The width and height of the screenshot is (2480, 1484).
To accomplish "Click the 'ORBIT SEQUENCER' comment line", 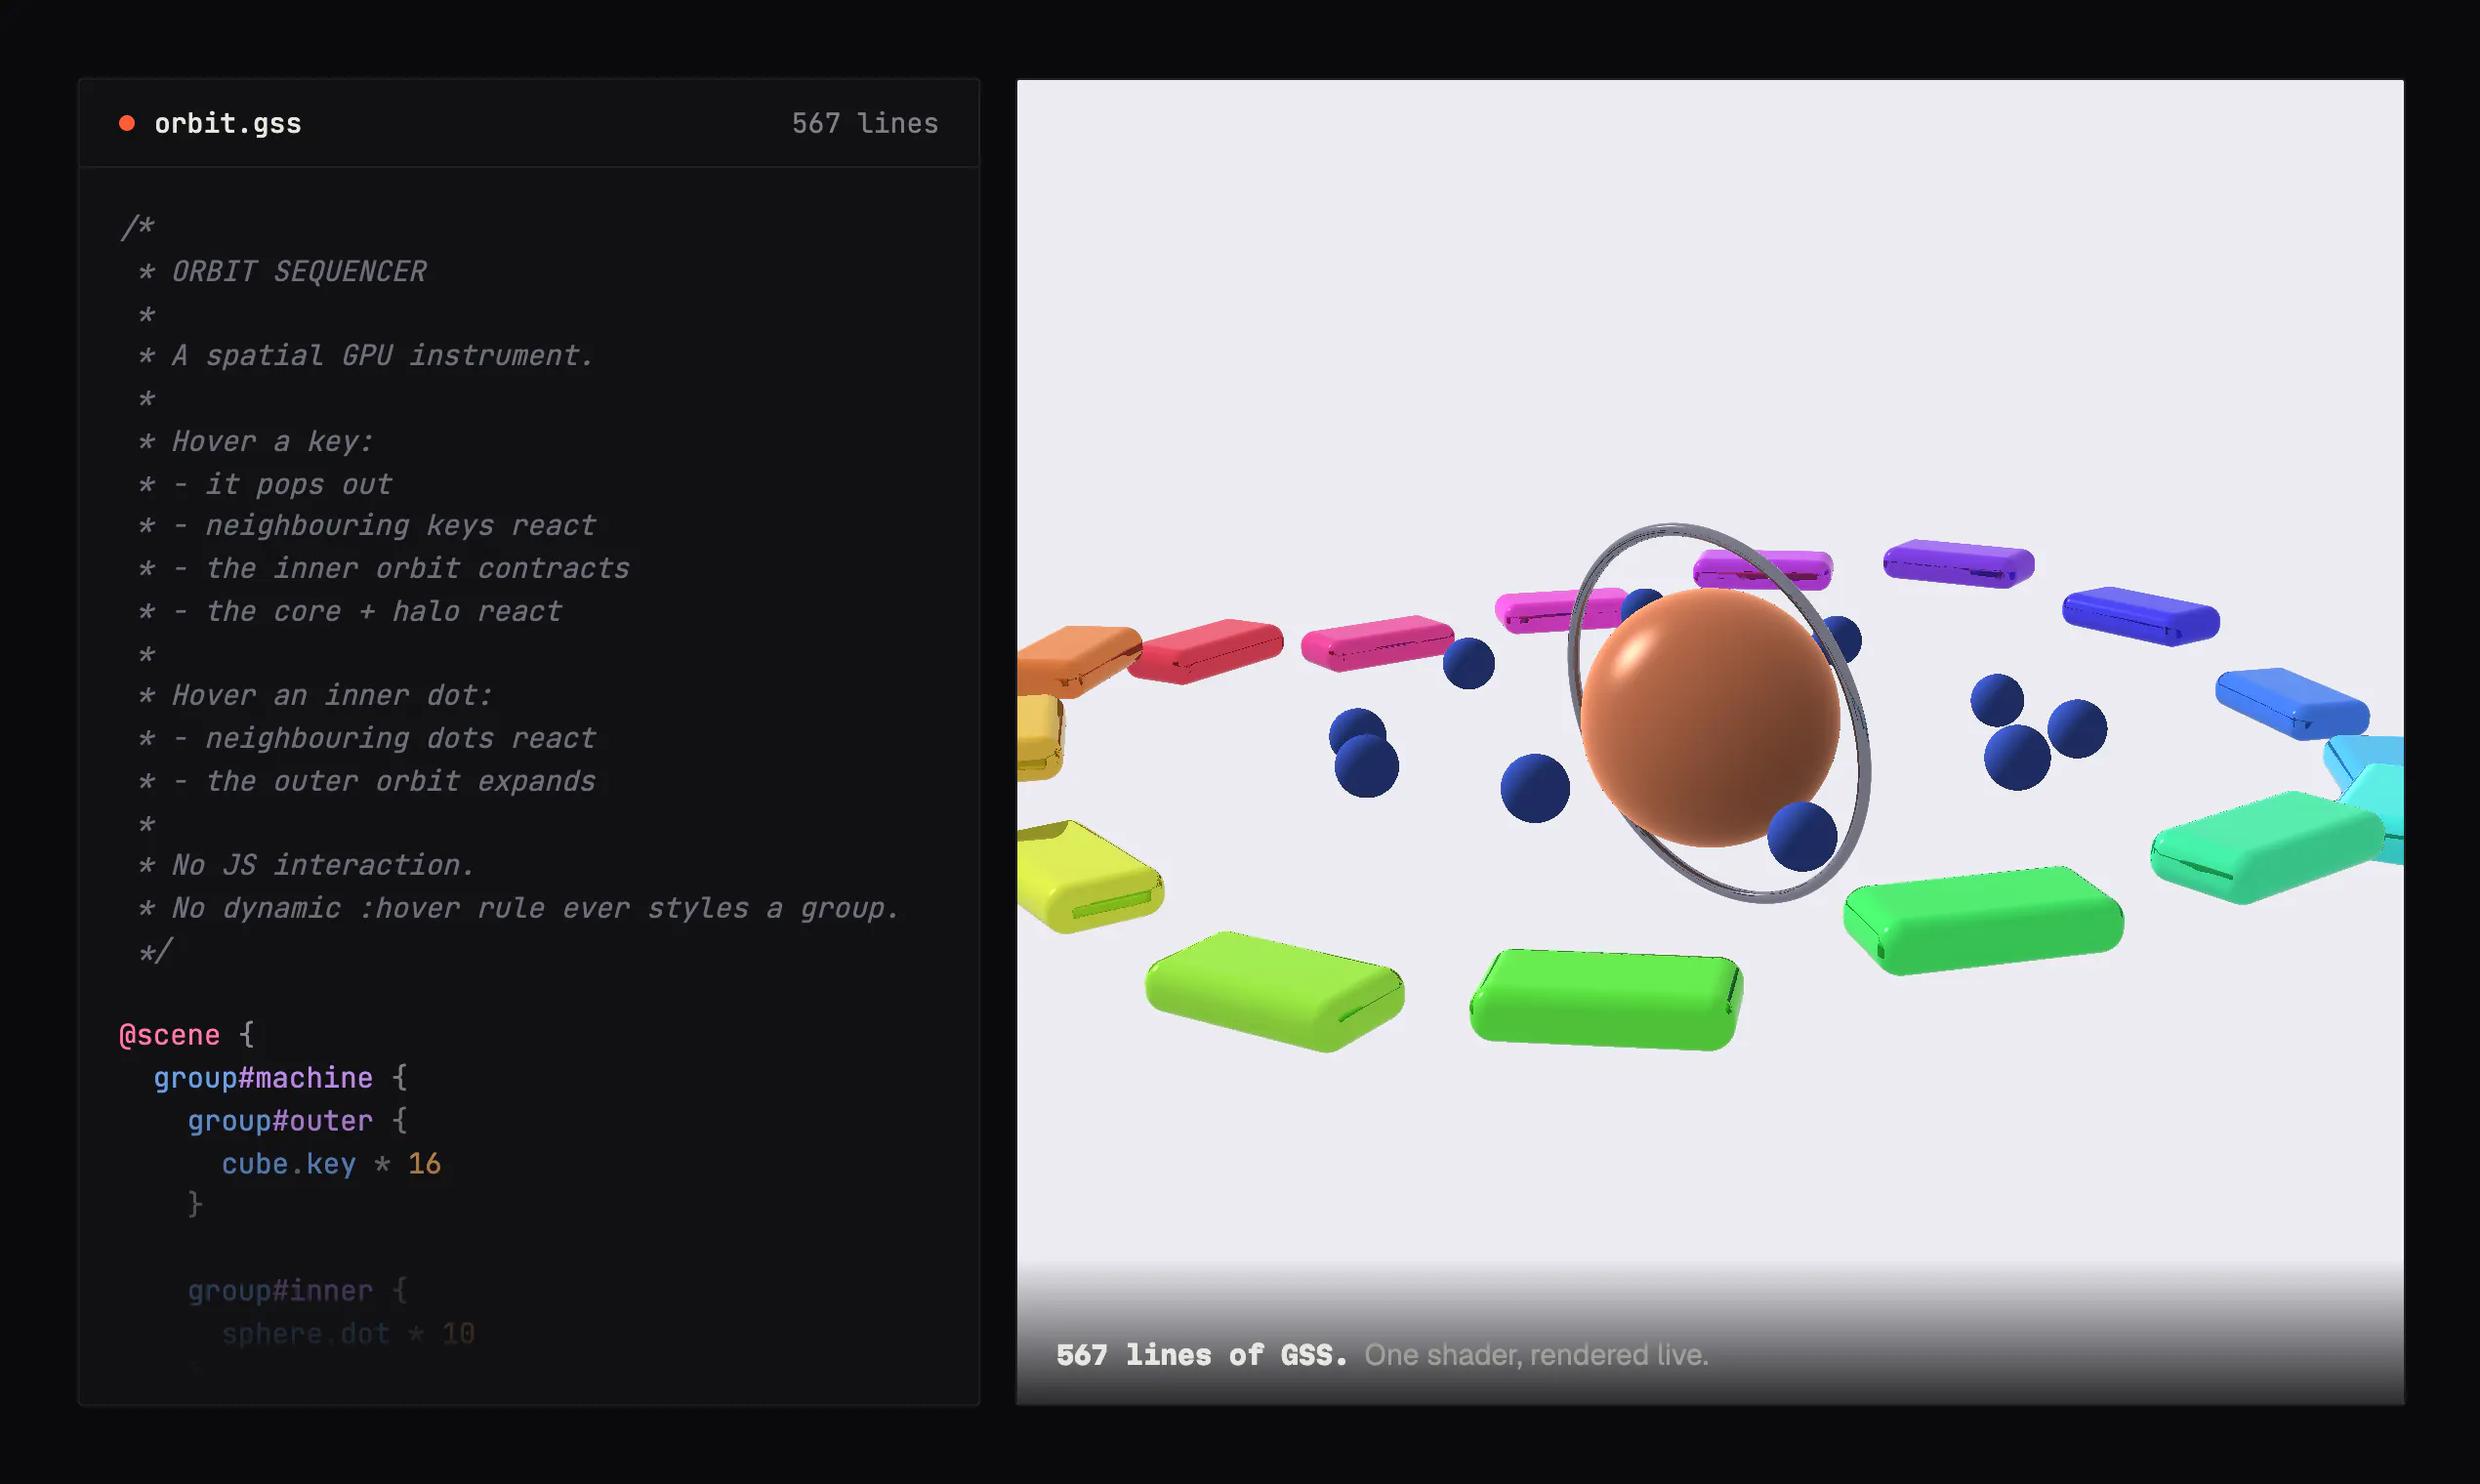I will coord(299,271).
